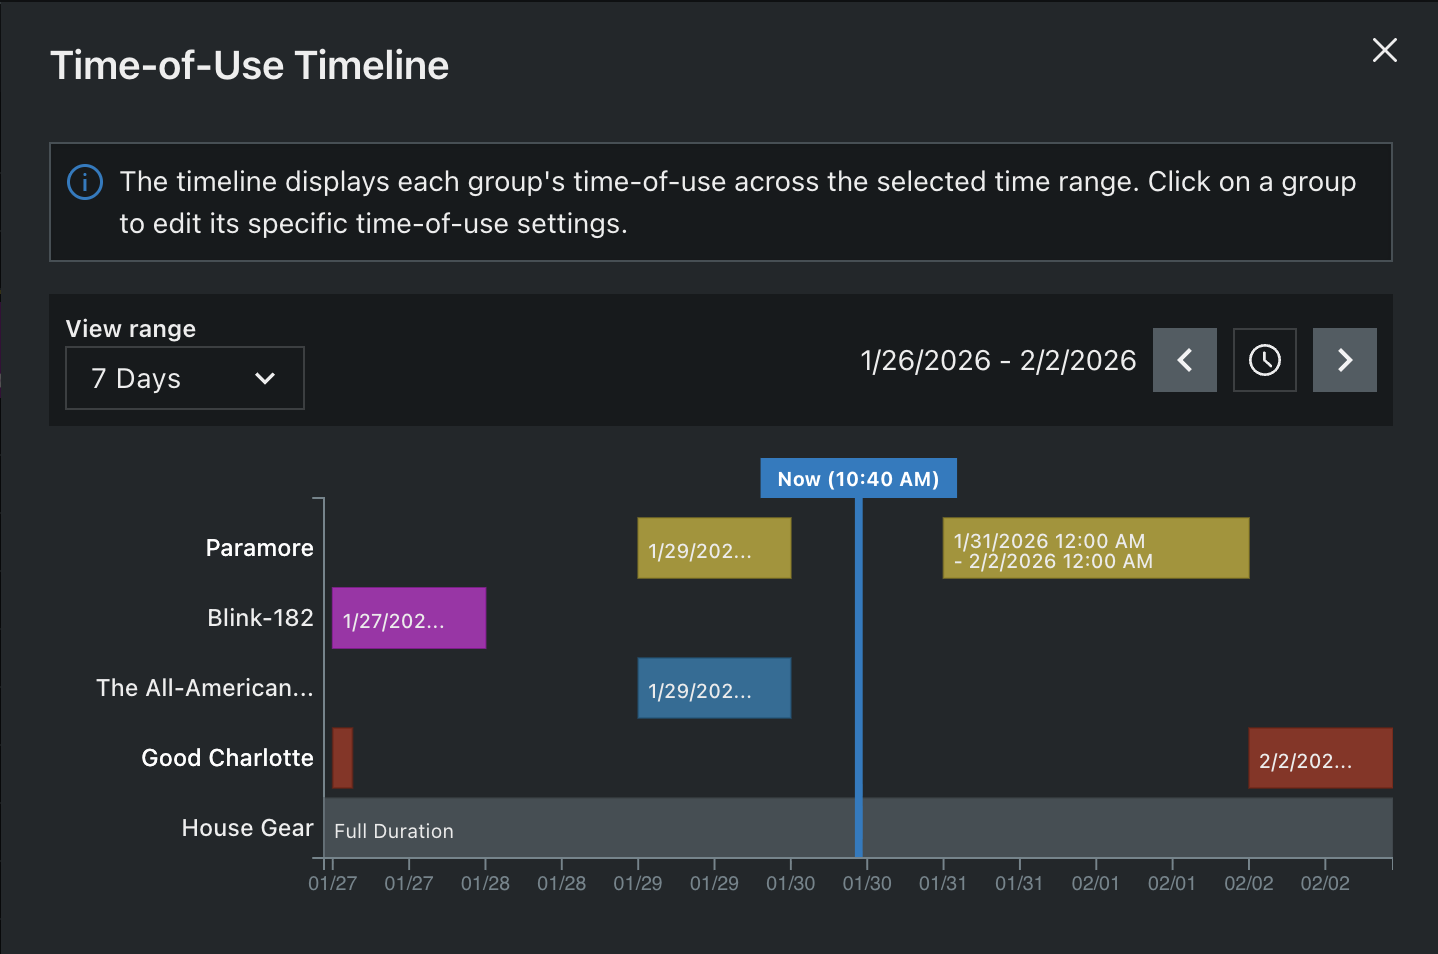Select the Paramore group label
Screen dimensions: 1438x954
[259, 547]
